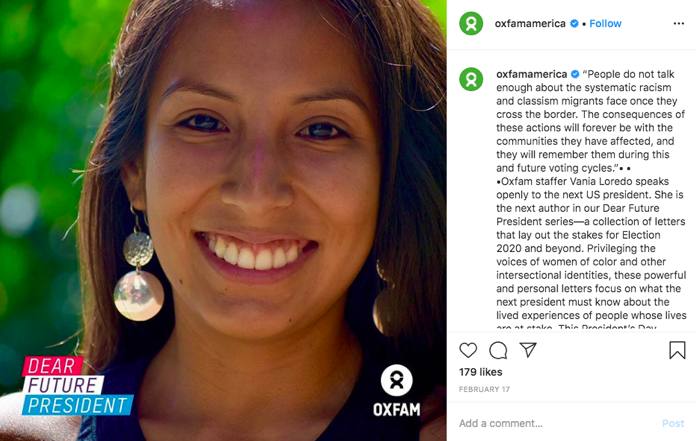Click the oxfamamerica avatar in header

[471, 24]
